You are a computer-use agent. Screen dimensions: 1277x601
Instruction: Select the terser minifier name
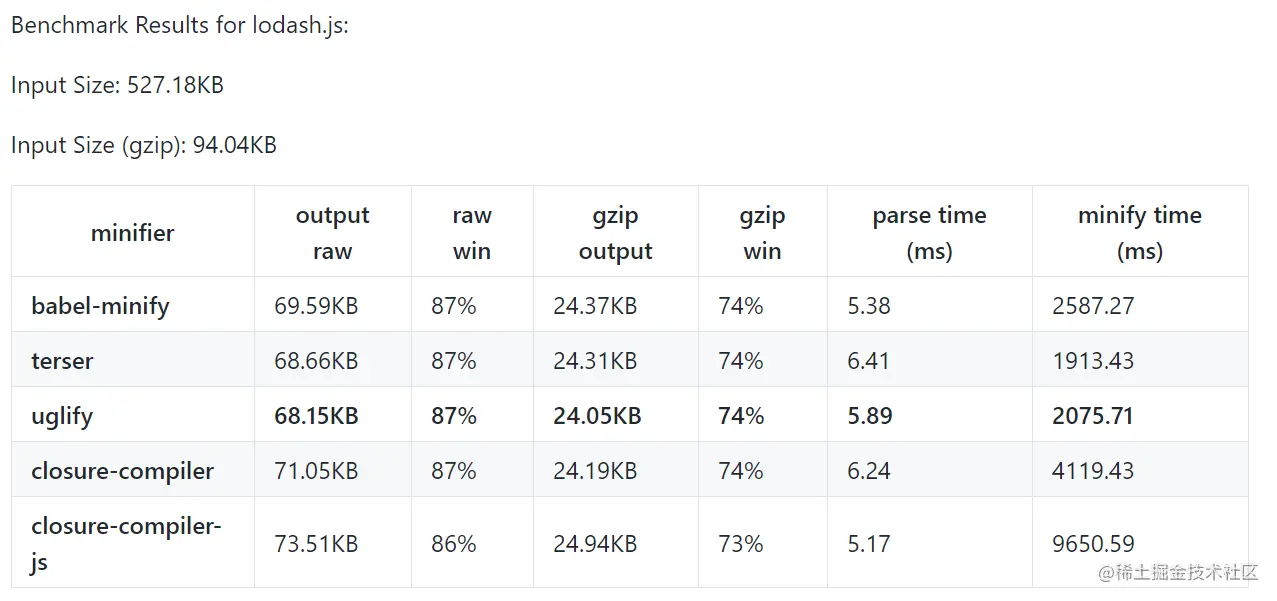pyautogui.click(x=62, y=361)
